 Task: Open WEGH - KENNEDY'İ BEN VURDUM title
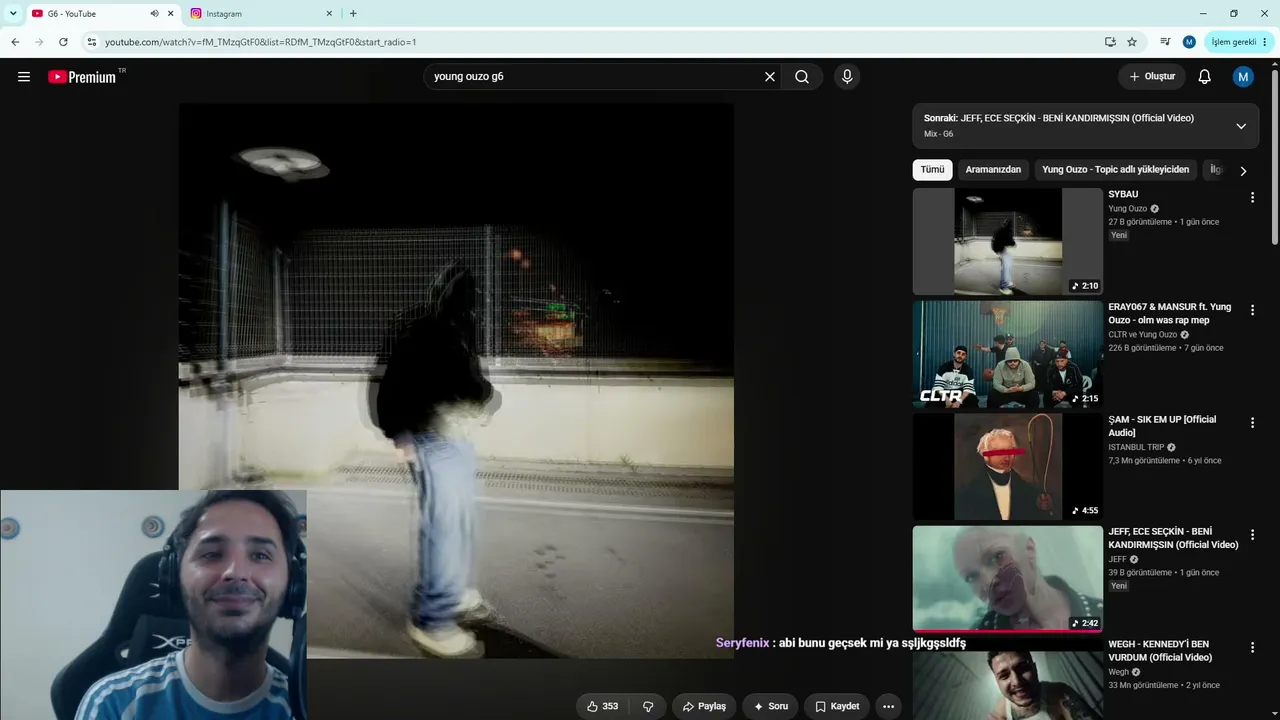click(x=1159, y=651)
